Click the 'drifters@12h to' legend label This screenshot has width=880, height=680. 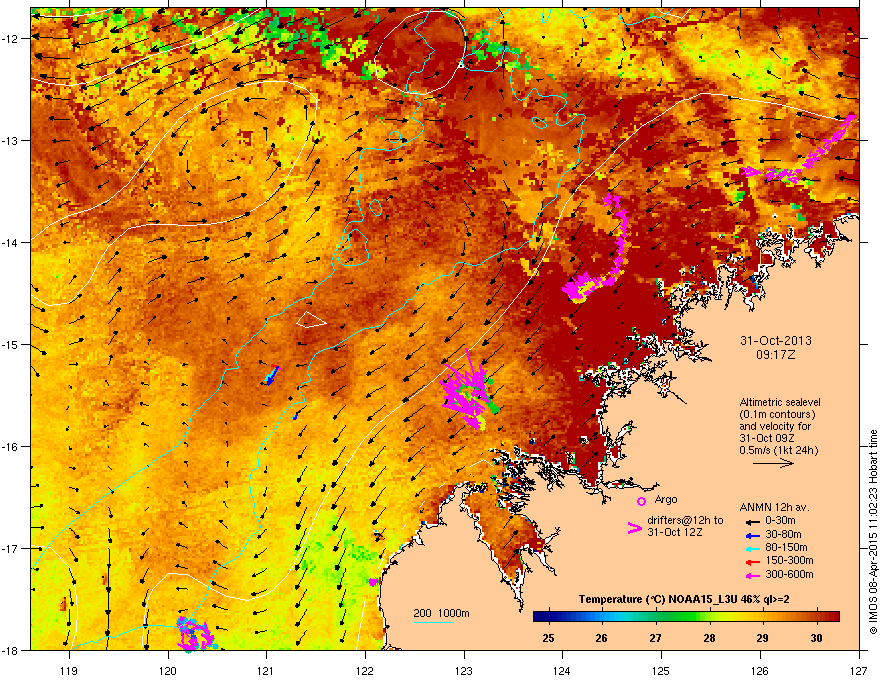(x=685, y=521)
